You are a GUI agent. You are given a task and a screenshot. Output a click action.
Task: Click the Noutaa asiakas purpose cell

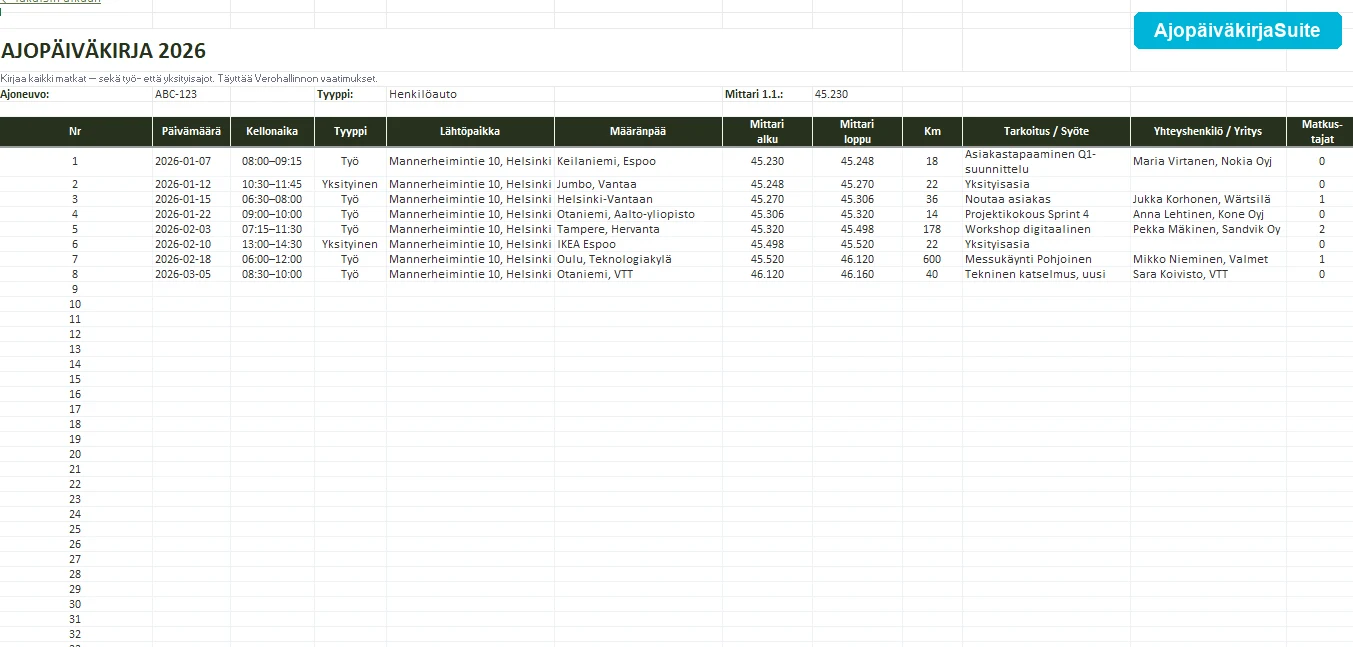click(x=1046, y=199)
